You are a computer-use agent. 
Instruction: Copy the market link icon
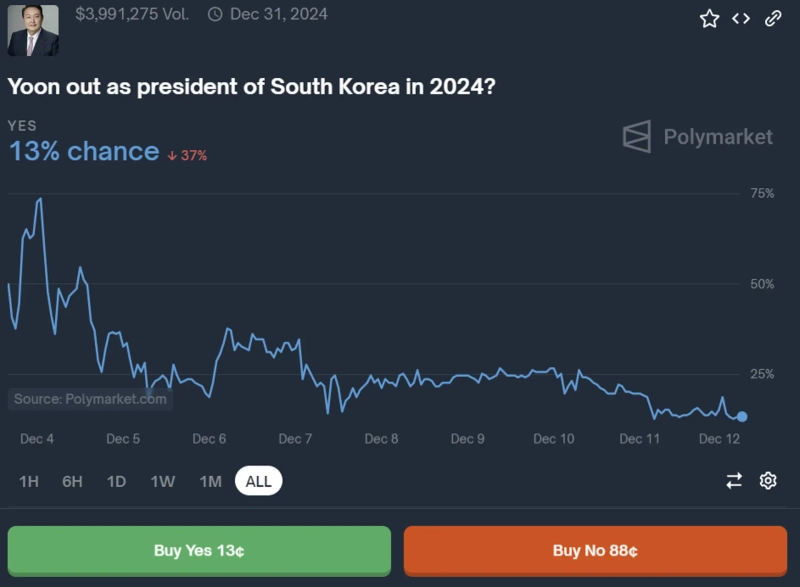(x=772, y=18)
